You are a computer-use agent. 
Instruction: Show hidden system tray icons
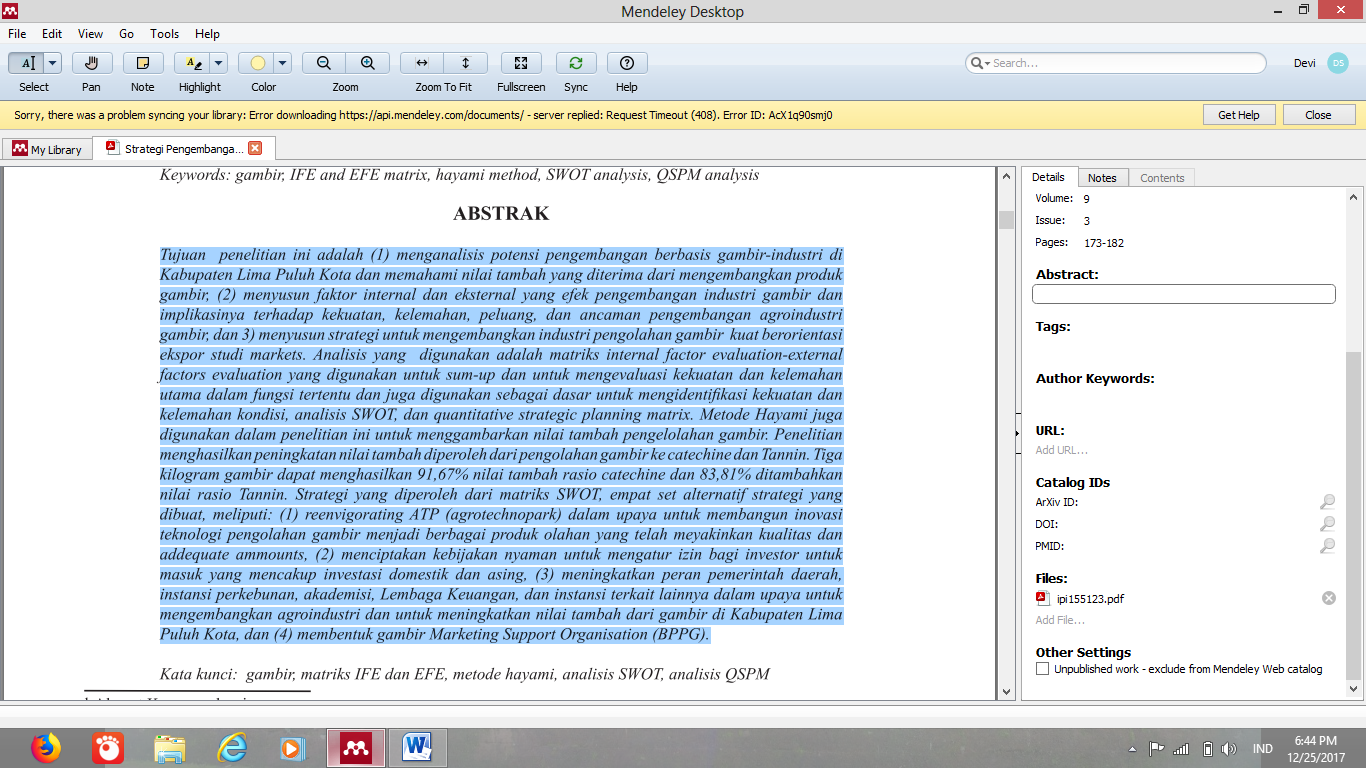(1133, 749)
